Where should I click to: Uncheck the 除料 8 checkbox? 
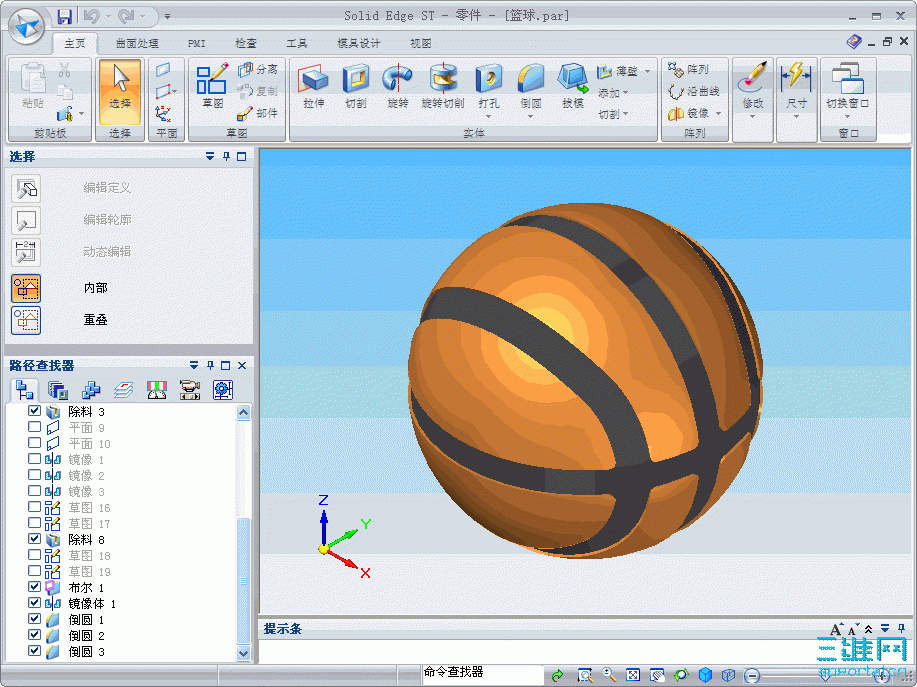pos(35,538)
